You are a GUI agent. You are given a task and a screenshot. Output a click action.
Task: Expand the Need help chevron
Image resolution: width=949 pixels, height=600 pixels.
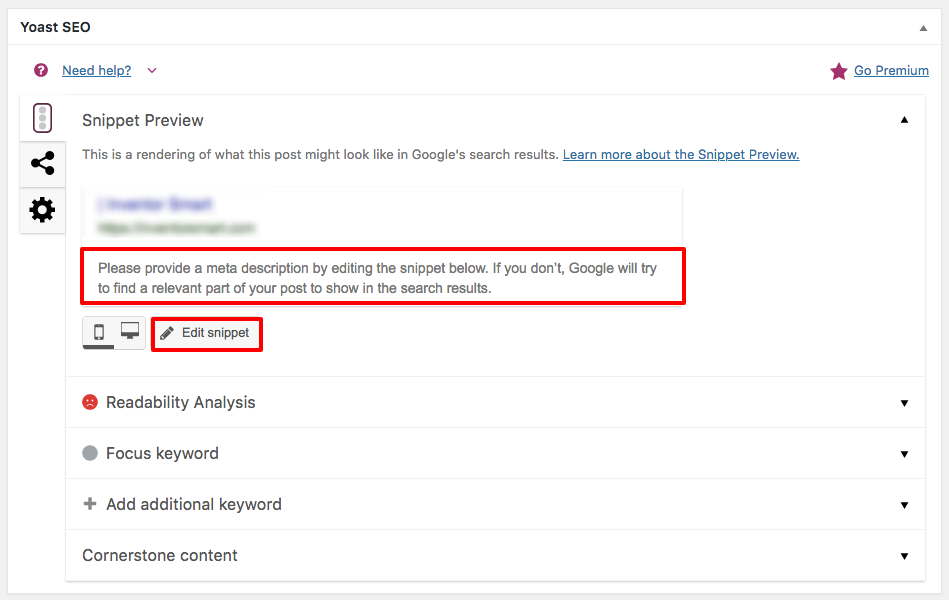point(152,70)
